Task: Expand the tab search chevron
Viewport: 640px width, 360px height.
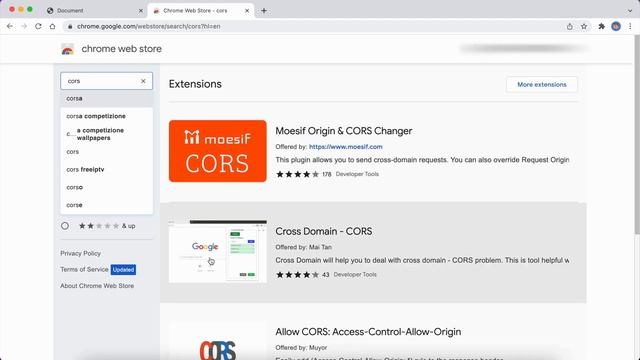Action: pos(630,11)
